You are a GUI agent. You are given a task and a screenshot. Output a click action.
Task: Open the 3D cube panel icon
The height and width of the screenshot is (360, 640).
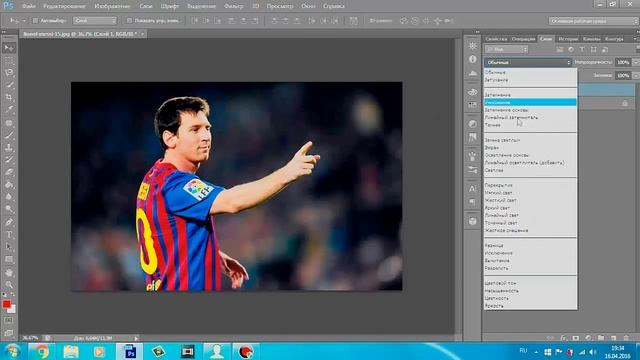pyautogui.click(x=473, y=221)
